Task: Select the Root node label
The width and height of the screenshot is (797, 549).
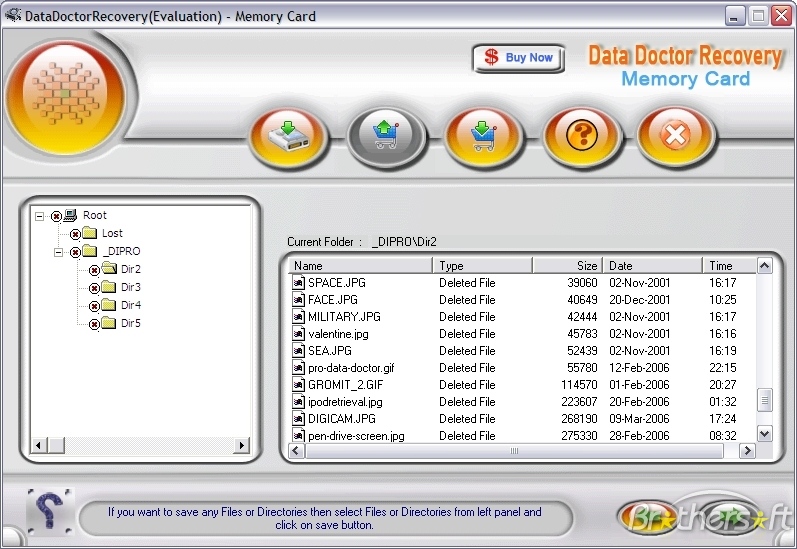Action: [x=95, y=215]
